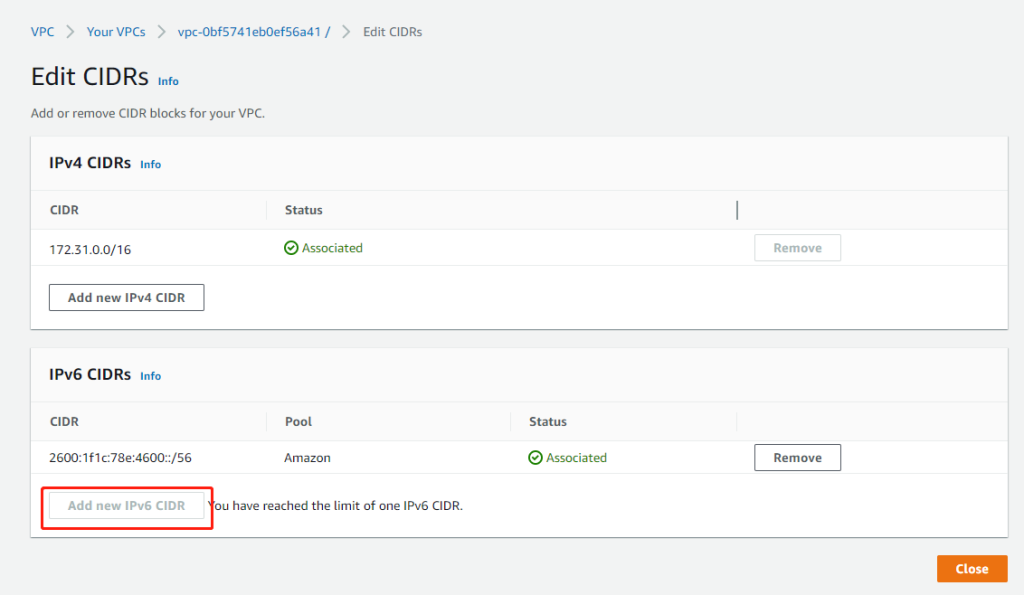Viewport: 1024px width, 595px height.
Task: Click the disabled Add new IPv6 CIDR button
Action: point(126,506)
